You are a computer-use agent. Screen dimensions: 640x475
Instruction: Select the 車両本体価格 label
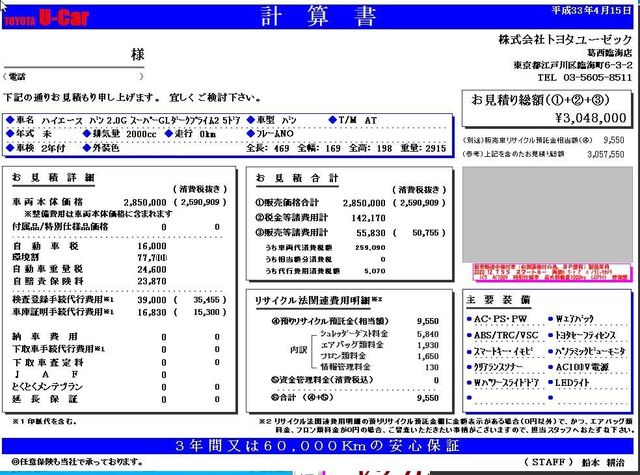48,202
